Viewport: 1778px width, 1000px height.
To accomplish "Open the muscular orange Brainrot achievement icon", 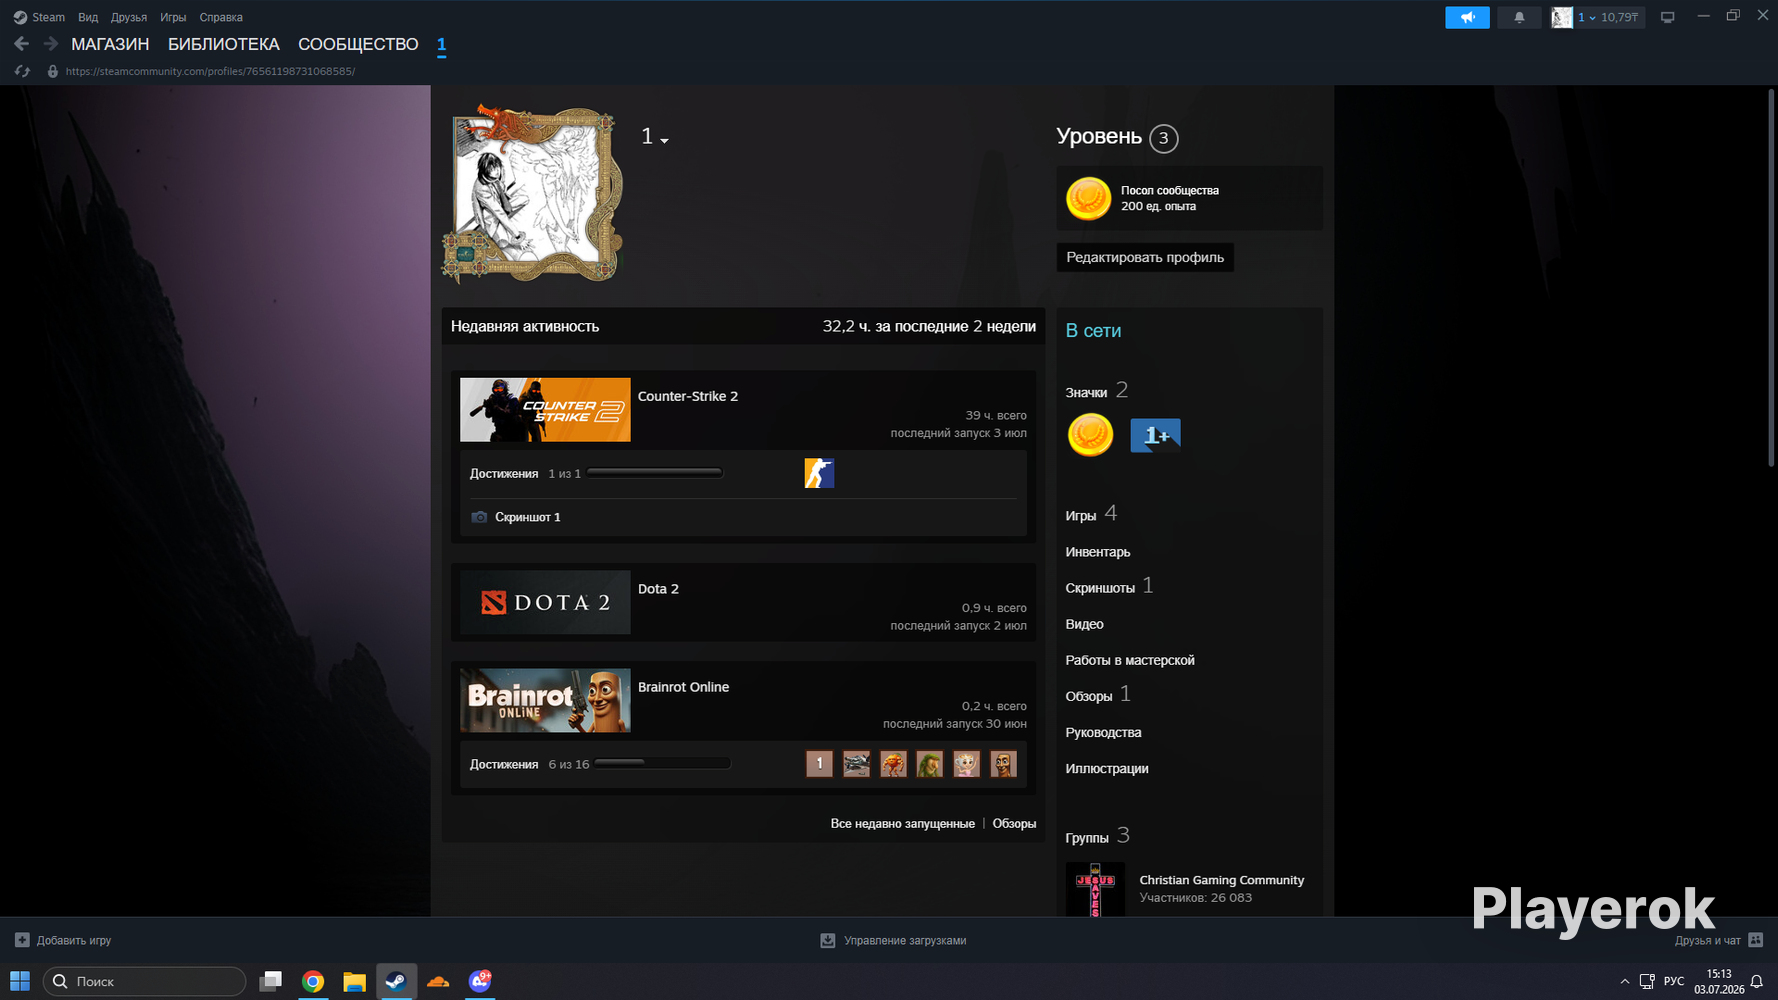I will click(x=893, y=764).
